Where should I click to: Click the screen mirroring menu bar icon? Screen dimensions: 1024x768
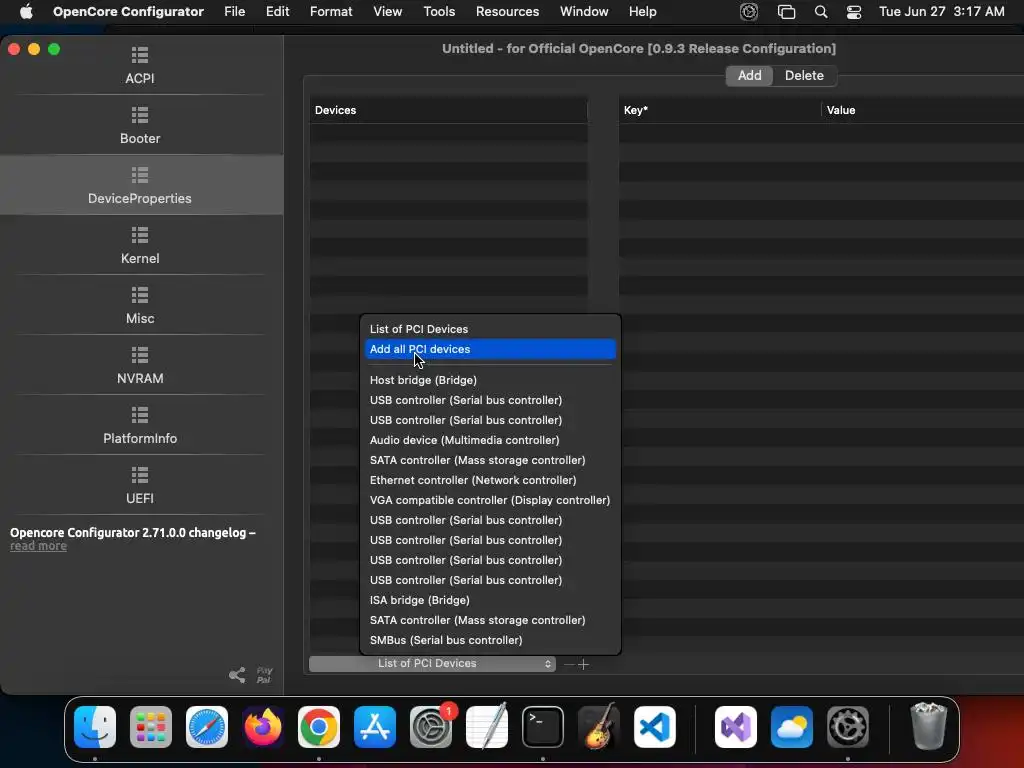[786, 12]
